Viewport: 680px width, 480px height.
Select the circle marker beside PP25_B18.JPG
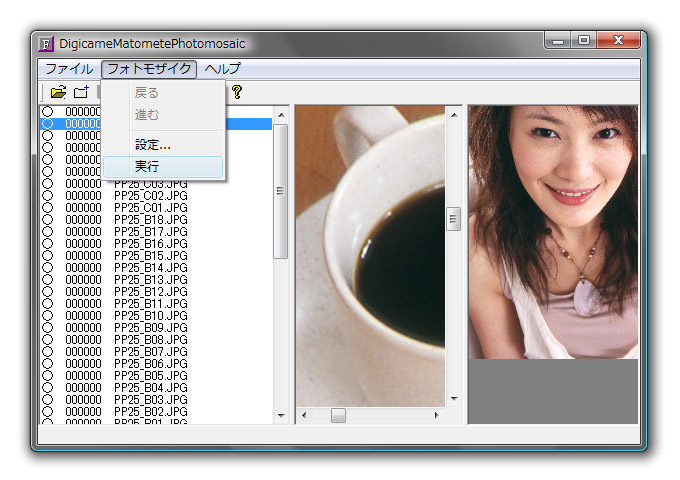(47, 220)
